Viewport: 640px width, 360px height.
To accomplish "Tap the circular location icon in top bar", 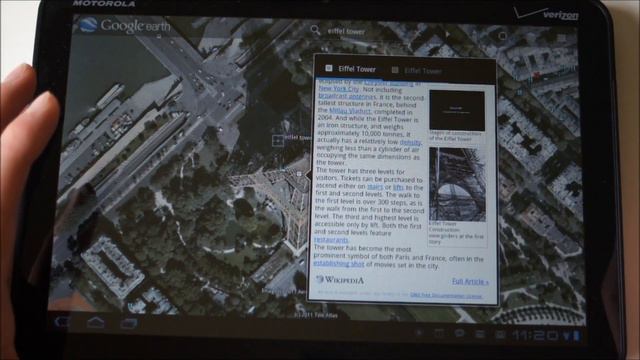I will 502,36.
